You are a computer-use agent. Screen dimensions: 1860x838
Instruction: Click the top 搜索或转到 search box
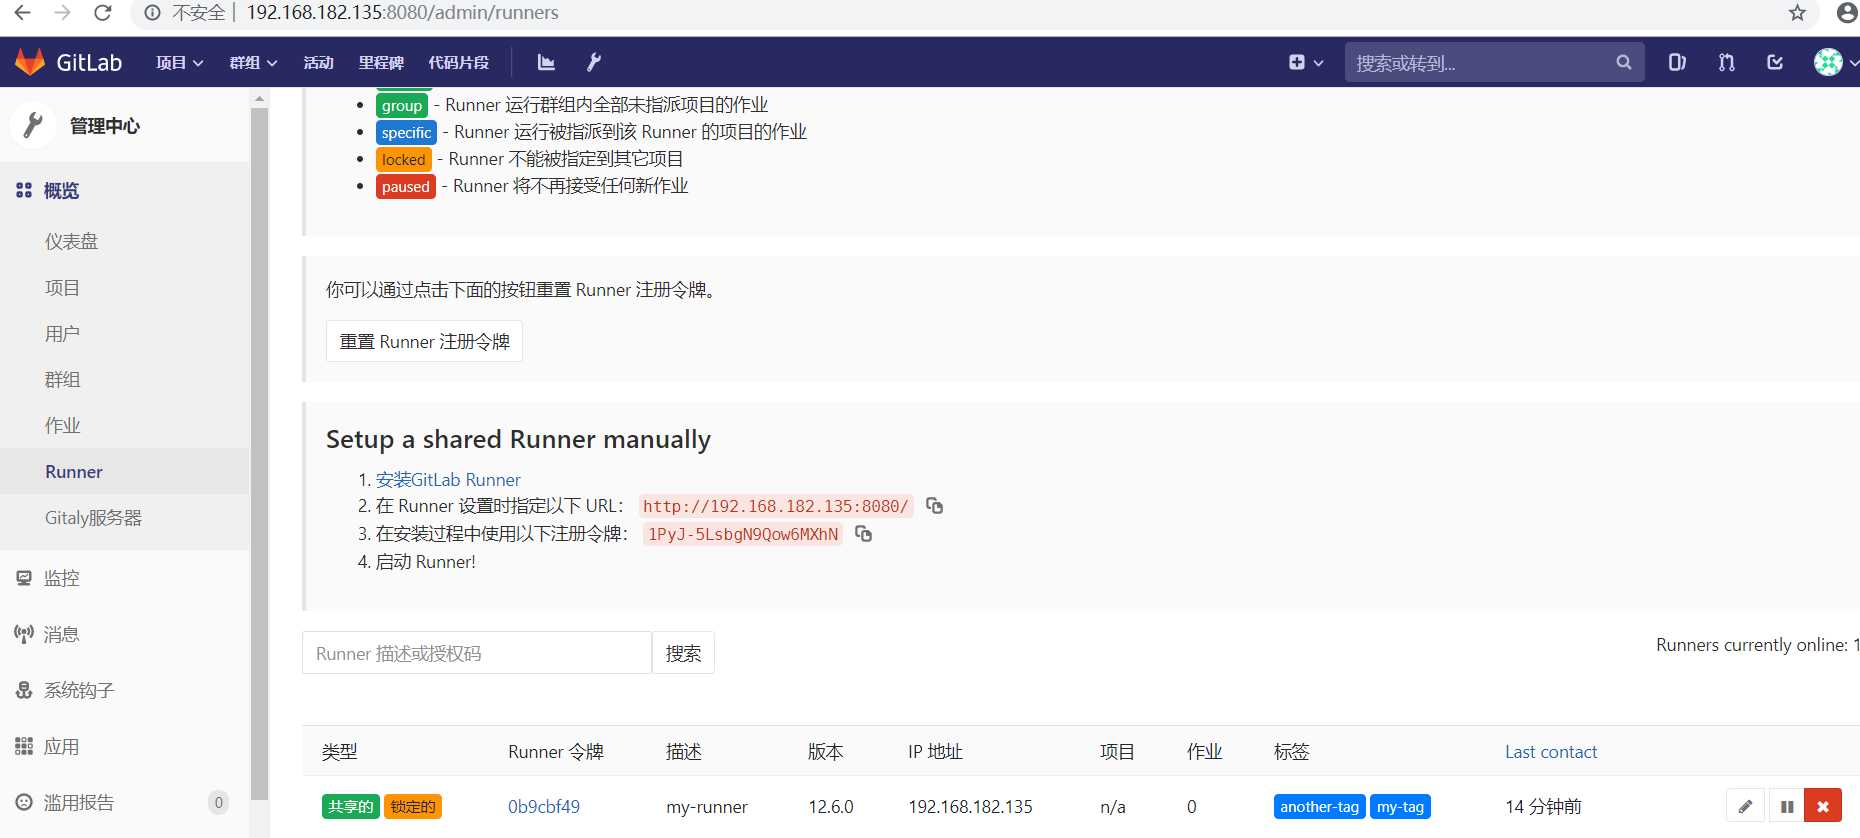1494,62
